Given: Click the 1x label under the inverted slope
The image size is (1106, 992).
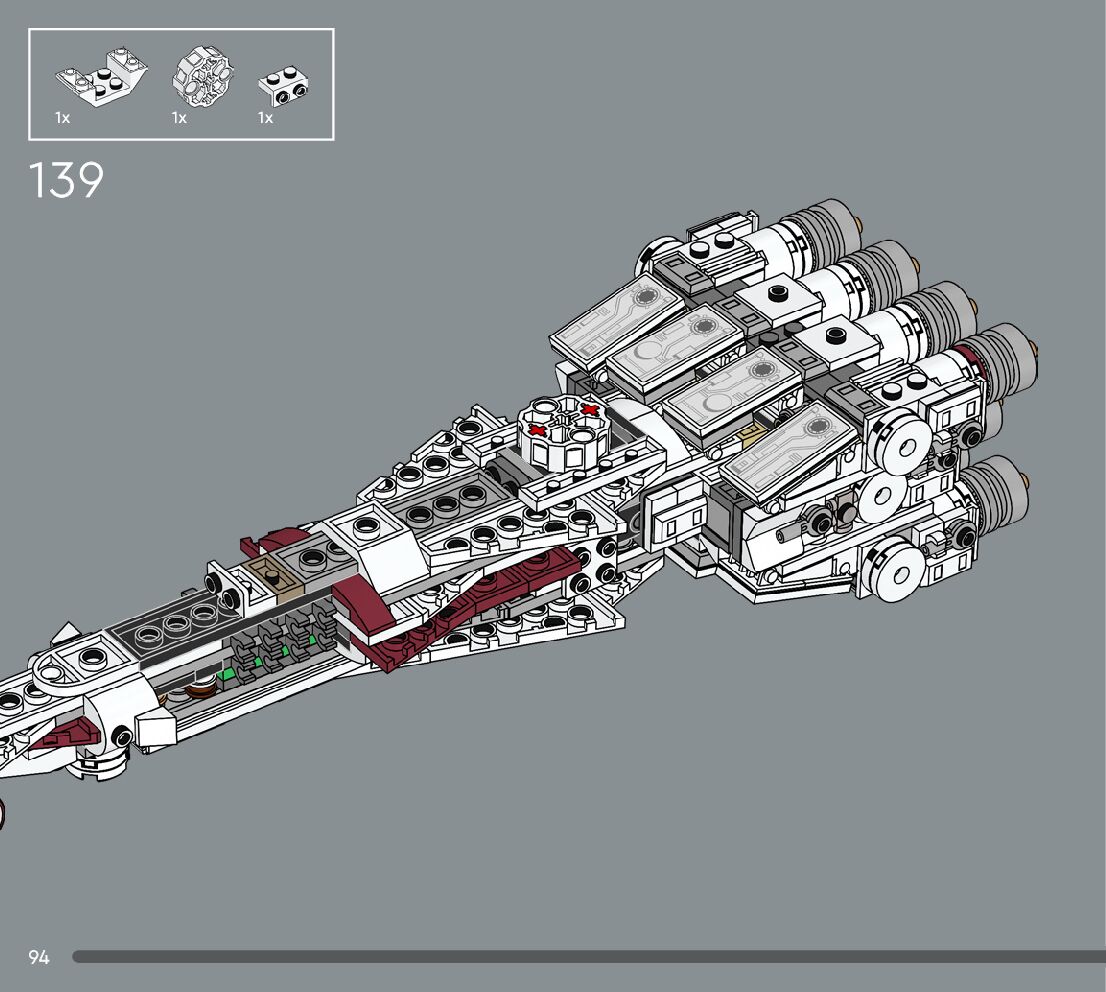Looking at the screenshot, I should 63,118.
